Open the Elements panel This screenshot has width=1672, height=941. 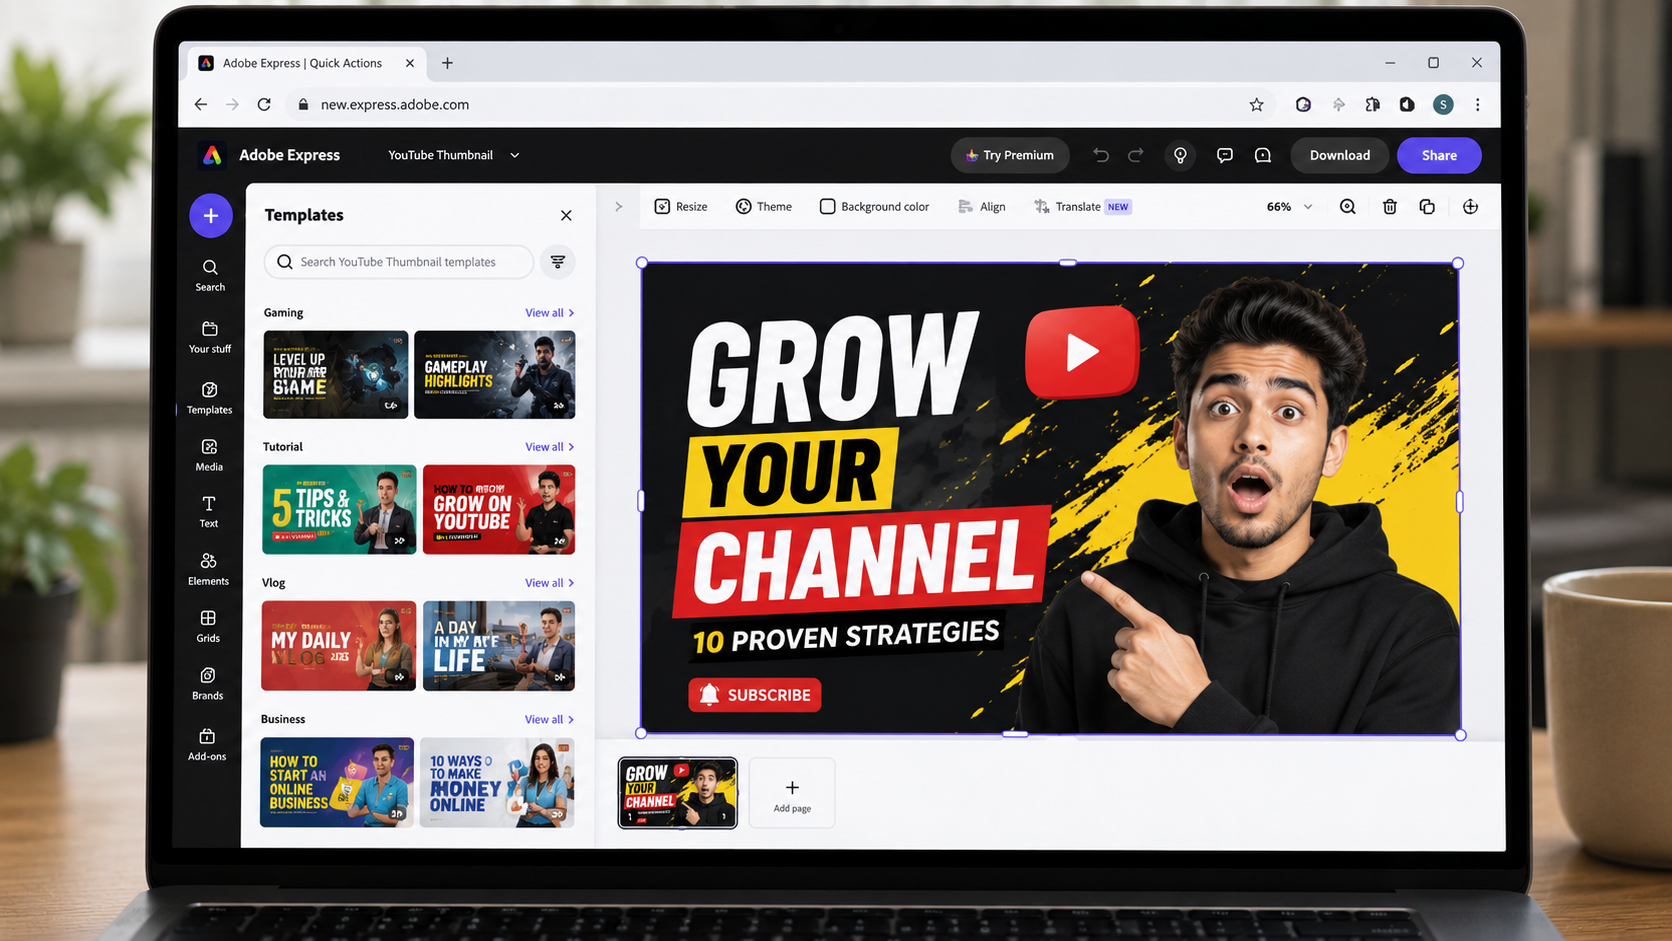pos(208,569)
